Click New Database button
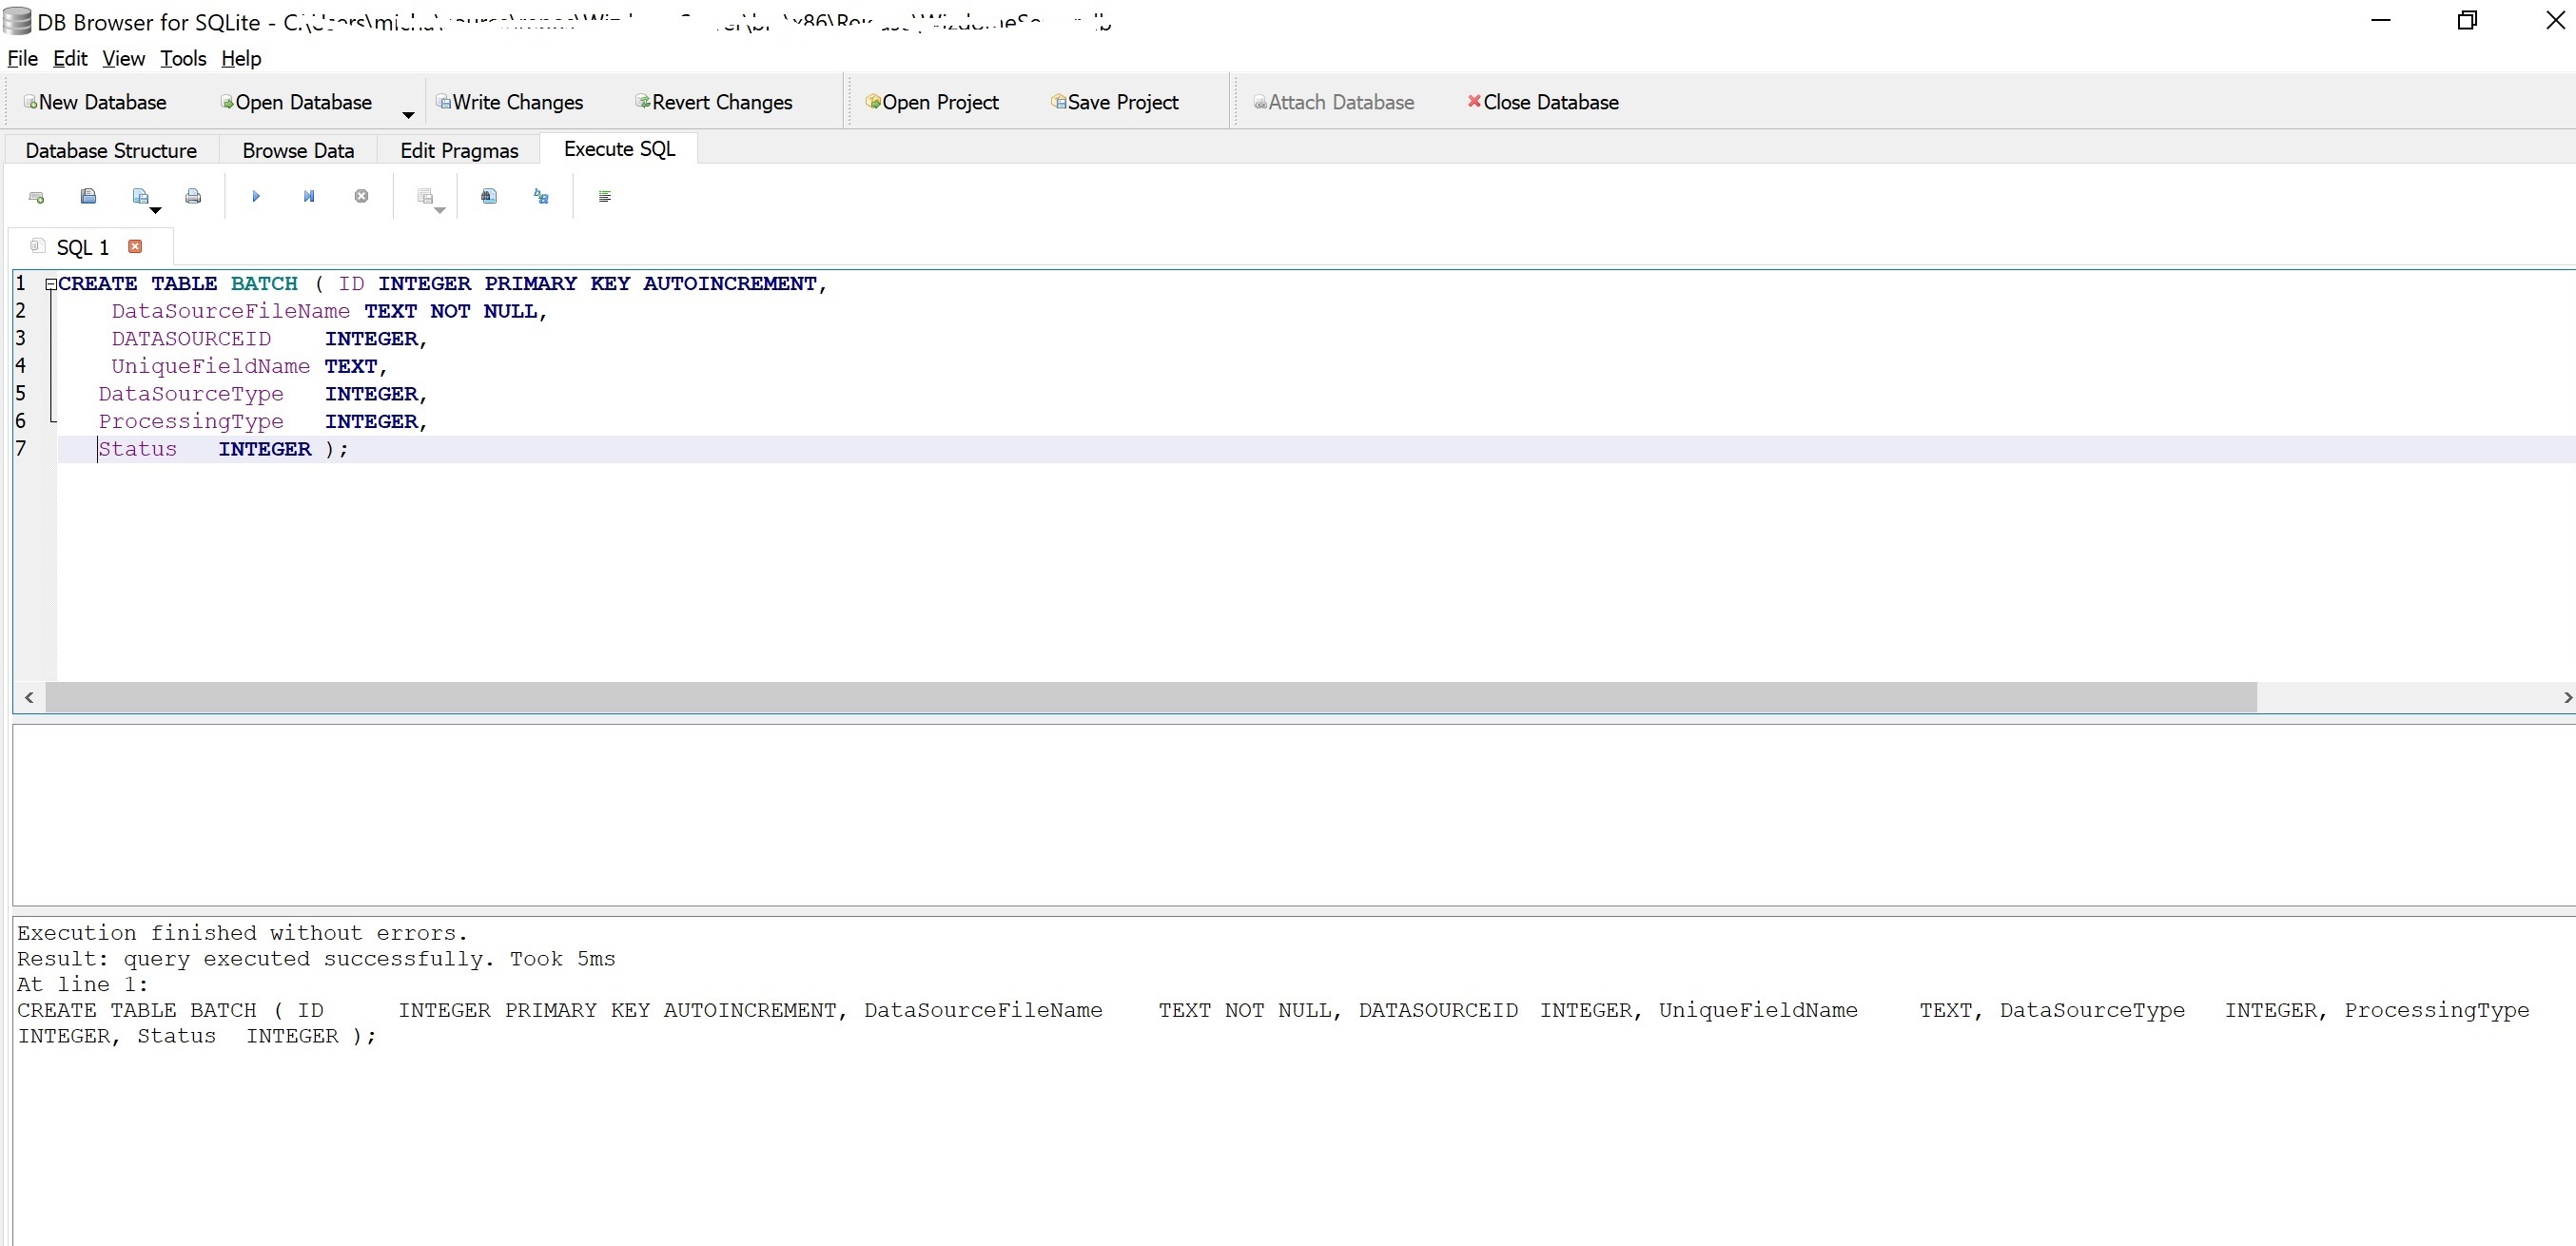The image size is (2576, 1246). [95, 102]
